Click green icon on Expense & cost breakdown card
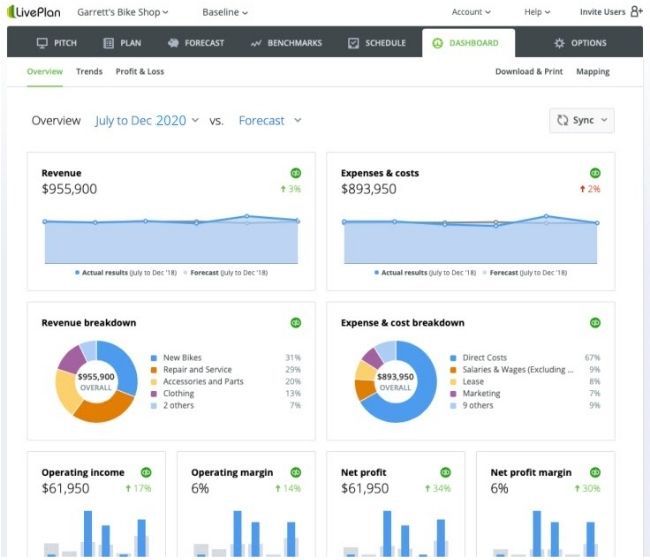Screen dimensions: 650x560 [595, 322]
